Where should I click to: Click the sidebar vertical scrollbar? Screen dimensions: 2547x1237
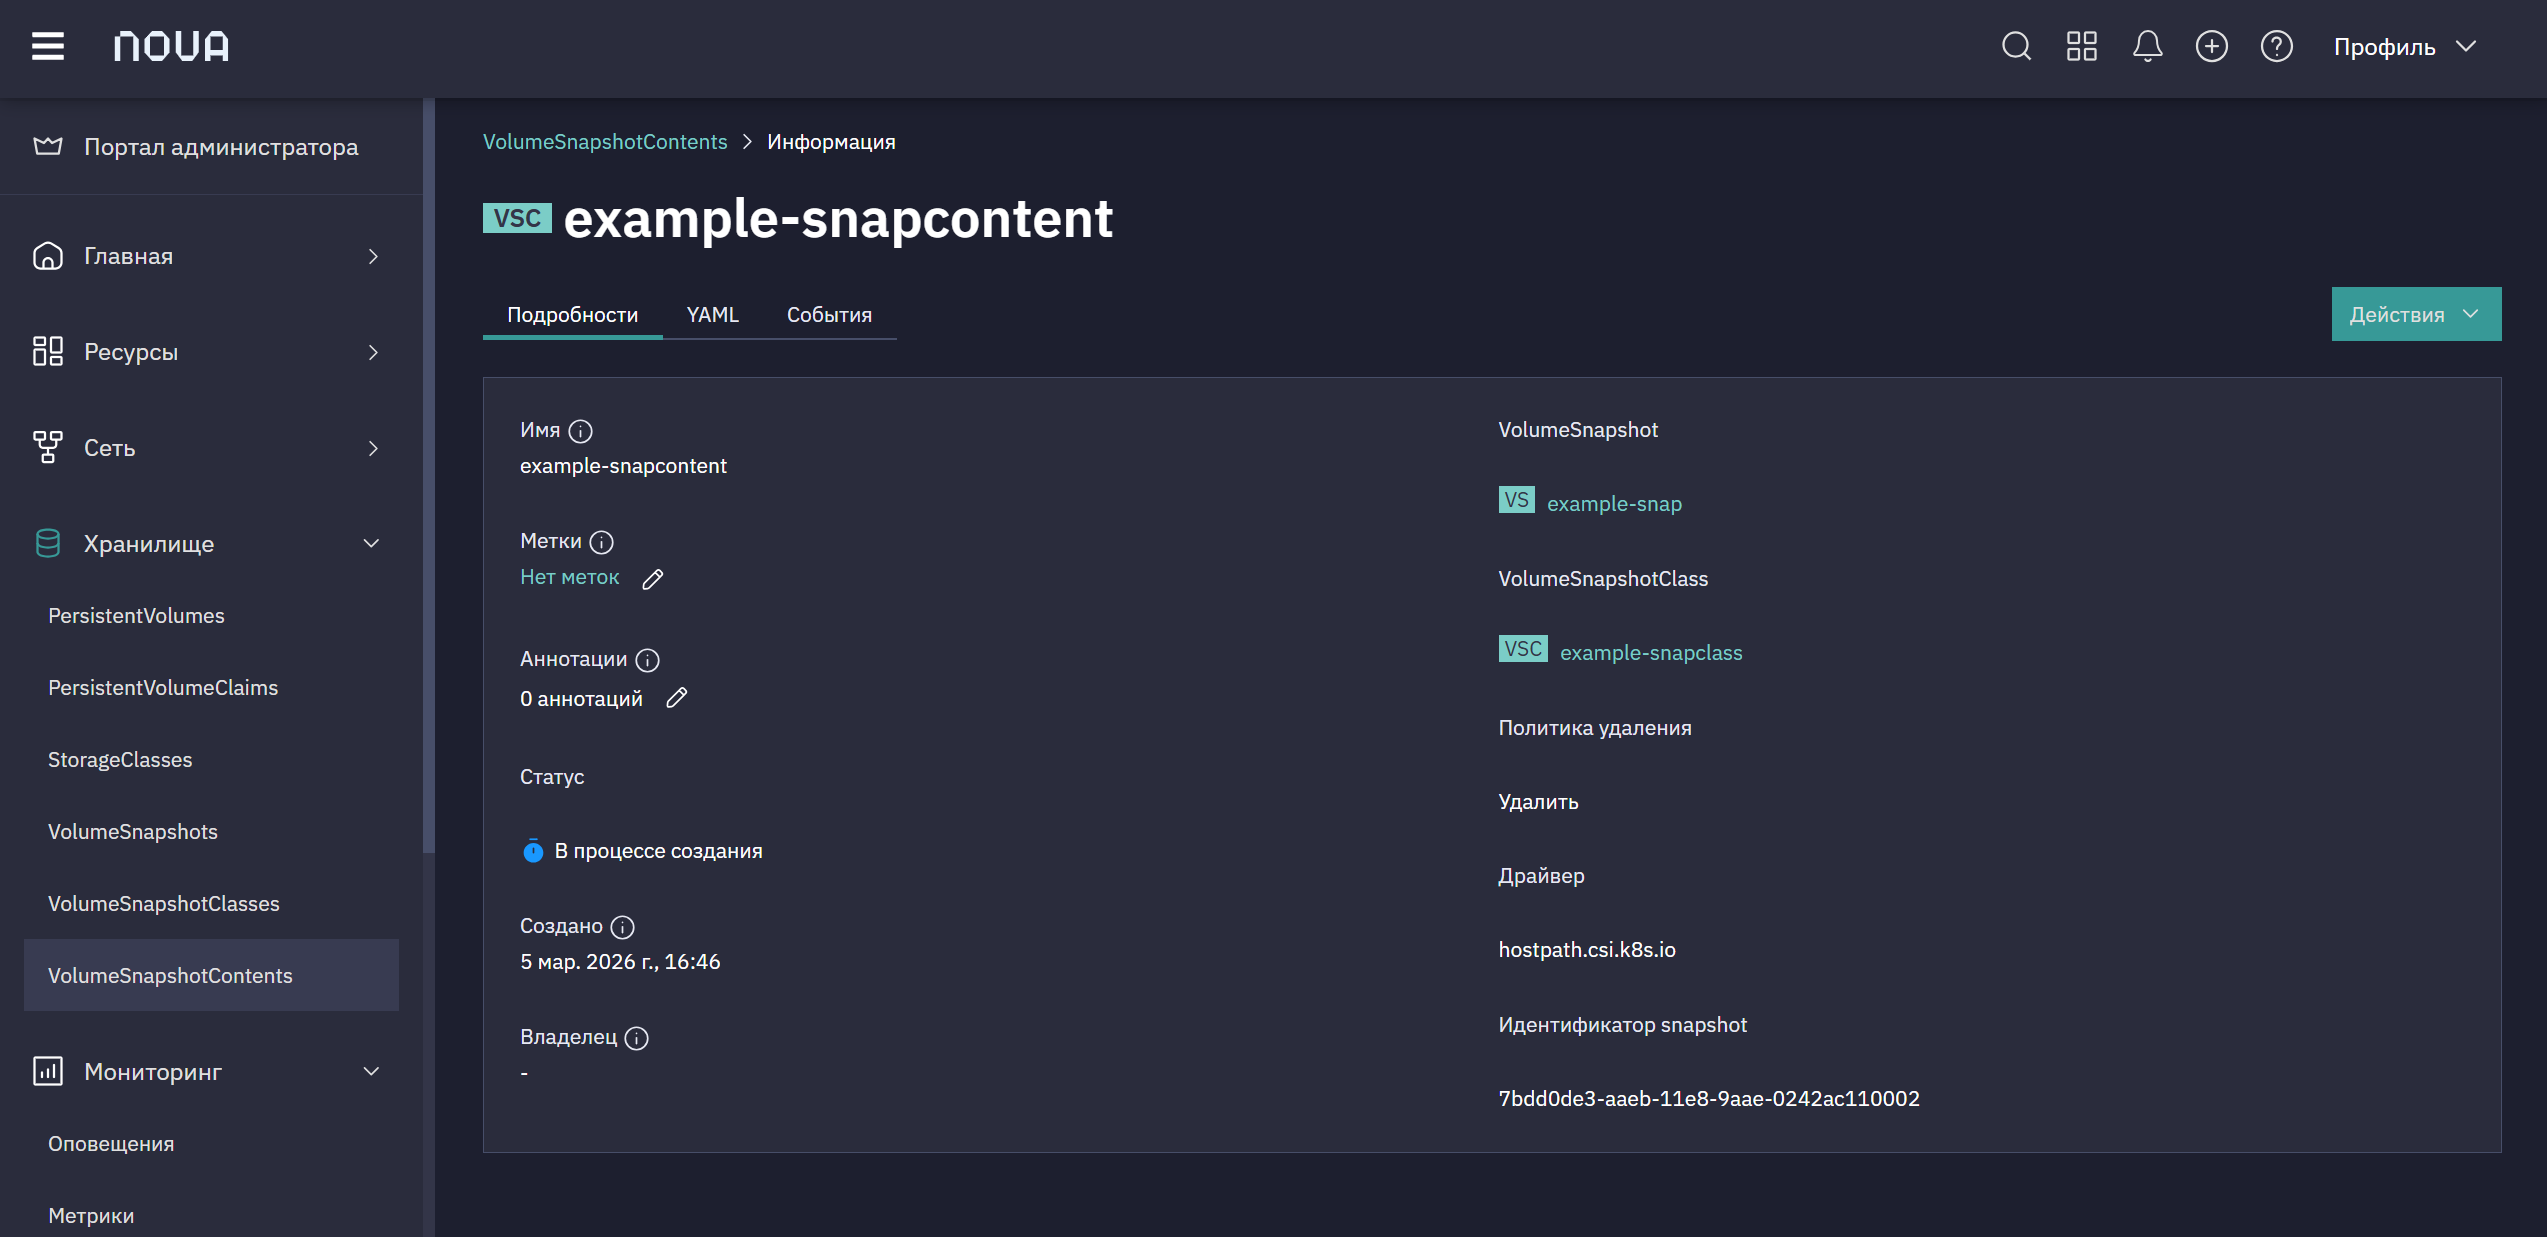click(x=429, y=475)
